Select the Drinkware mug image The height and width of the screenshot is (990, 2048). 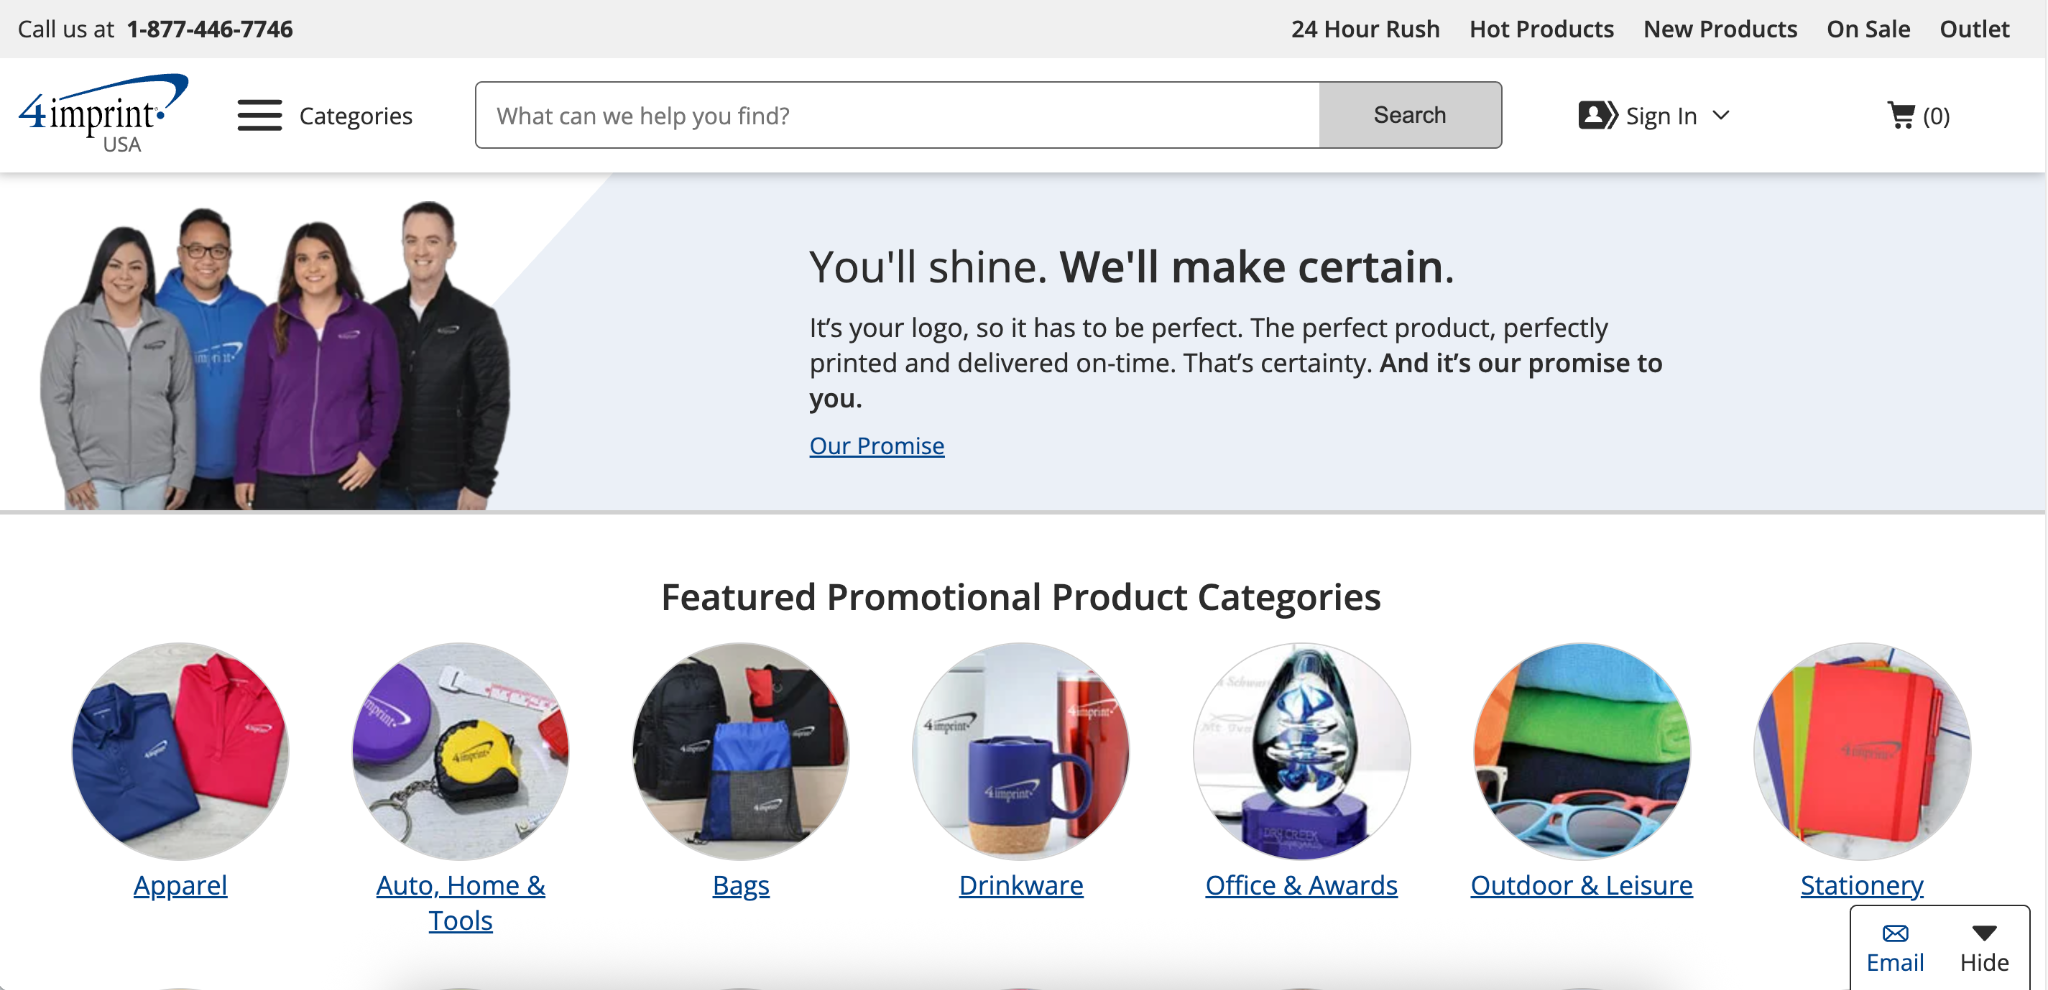(1021, 751)
